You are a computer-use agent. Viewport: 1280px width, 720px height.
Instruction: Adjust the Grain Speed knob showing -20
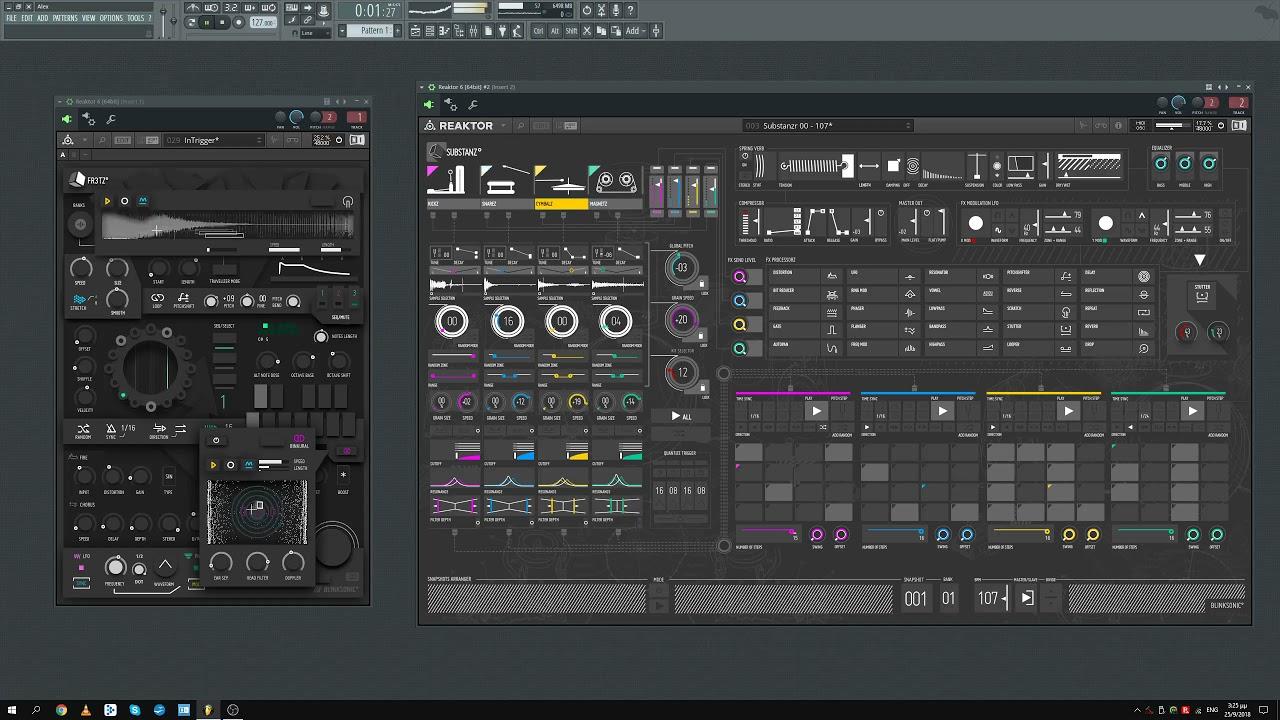[x=682, y=320]
